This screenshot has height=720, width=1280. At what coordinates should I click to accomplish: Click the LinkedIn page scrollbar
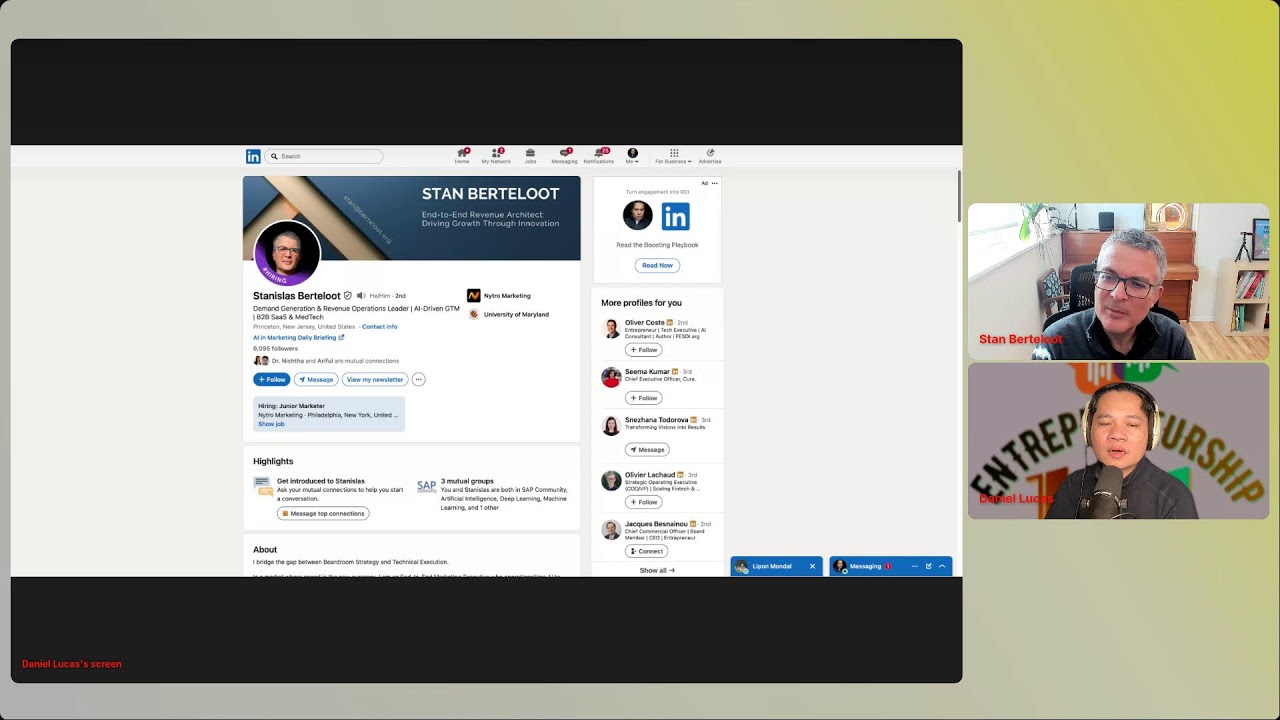959,198
